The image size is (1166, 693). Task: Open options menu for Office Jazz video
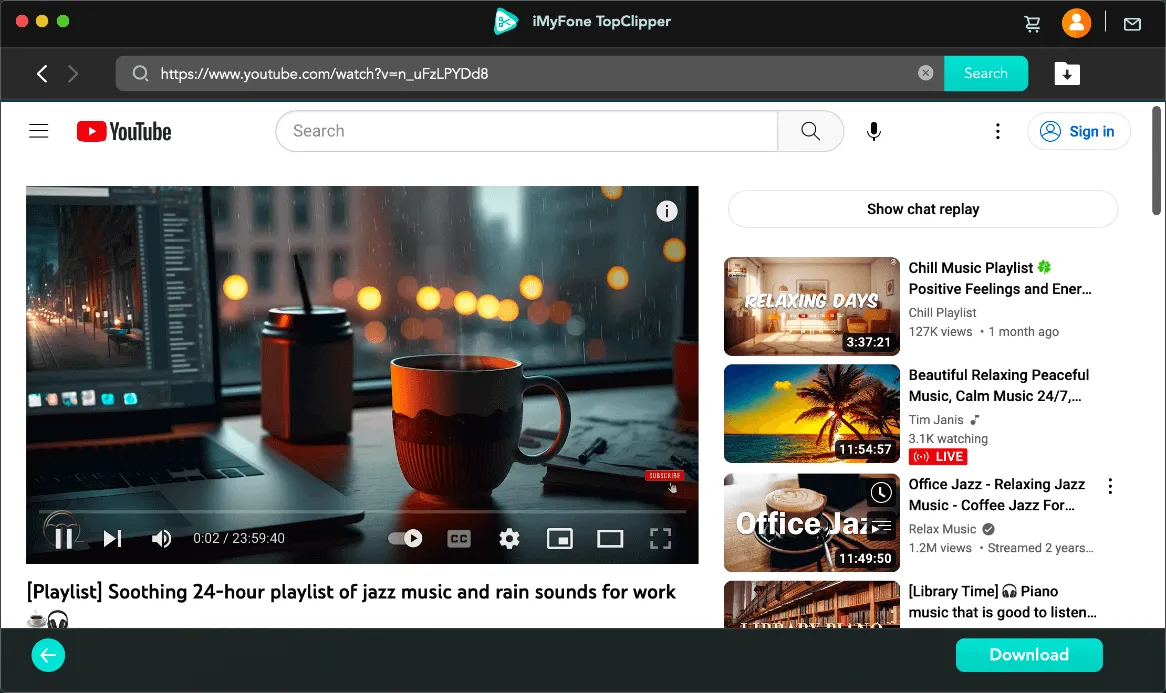[x=1110, y=486]
